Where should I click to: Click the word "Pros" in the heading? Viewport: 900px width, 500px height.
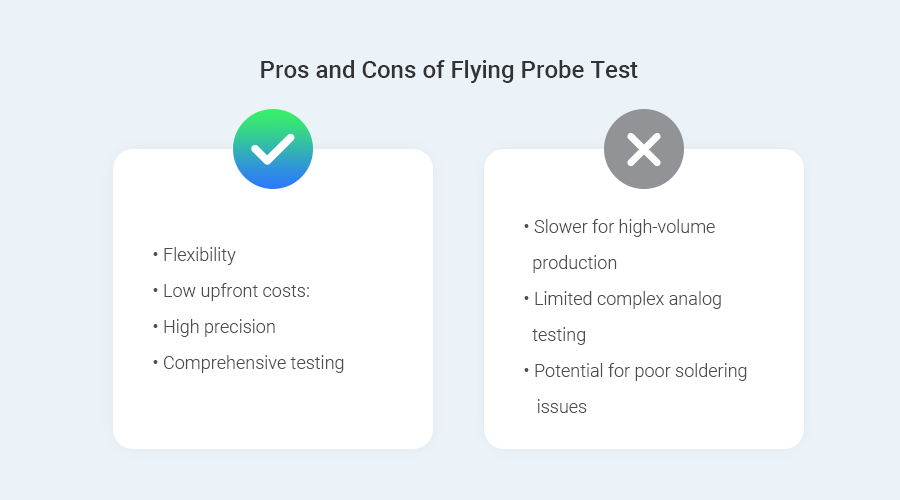click(x=283, y=70)
